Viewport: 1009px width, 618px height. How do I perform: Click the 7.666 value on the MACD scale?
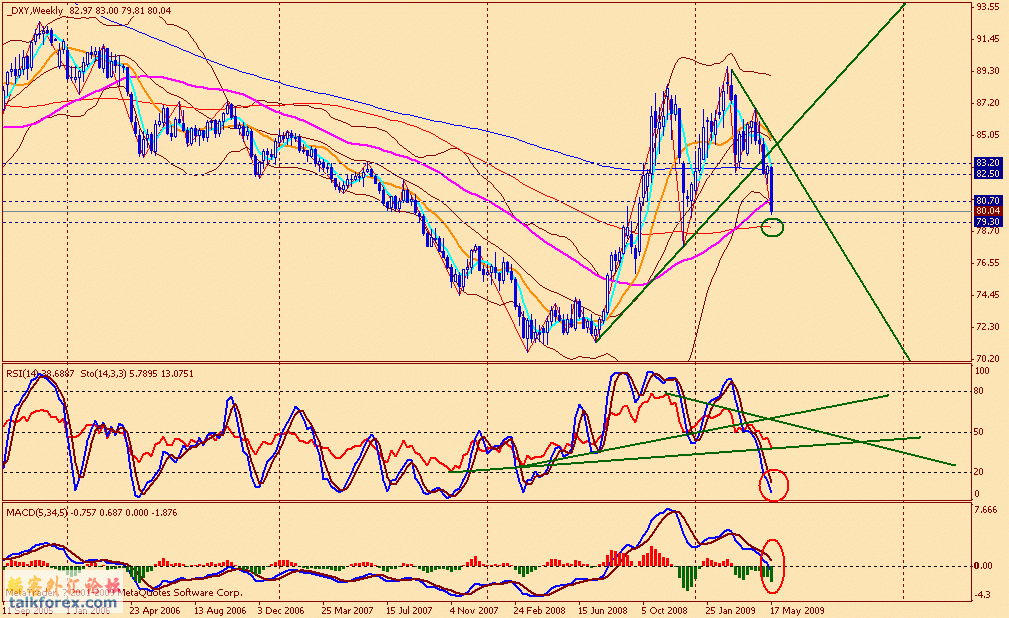click(x=986, y=509)
